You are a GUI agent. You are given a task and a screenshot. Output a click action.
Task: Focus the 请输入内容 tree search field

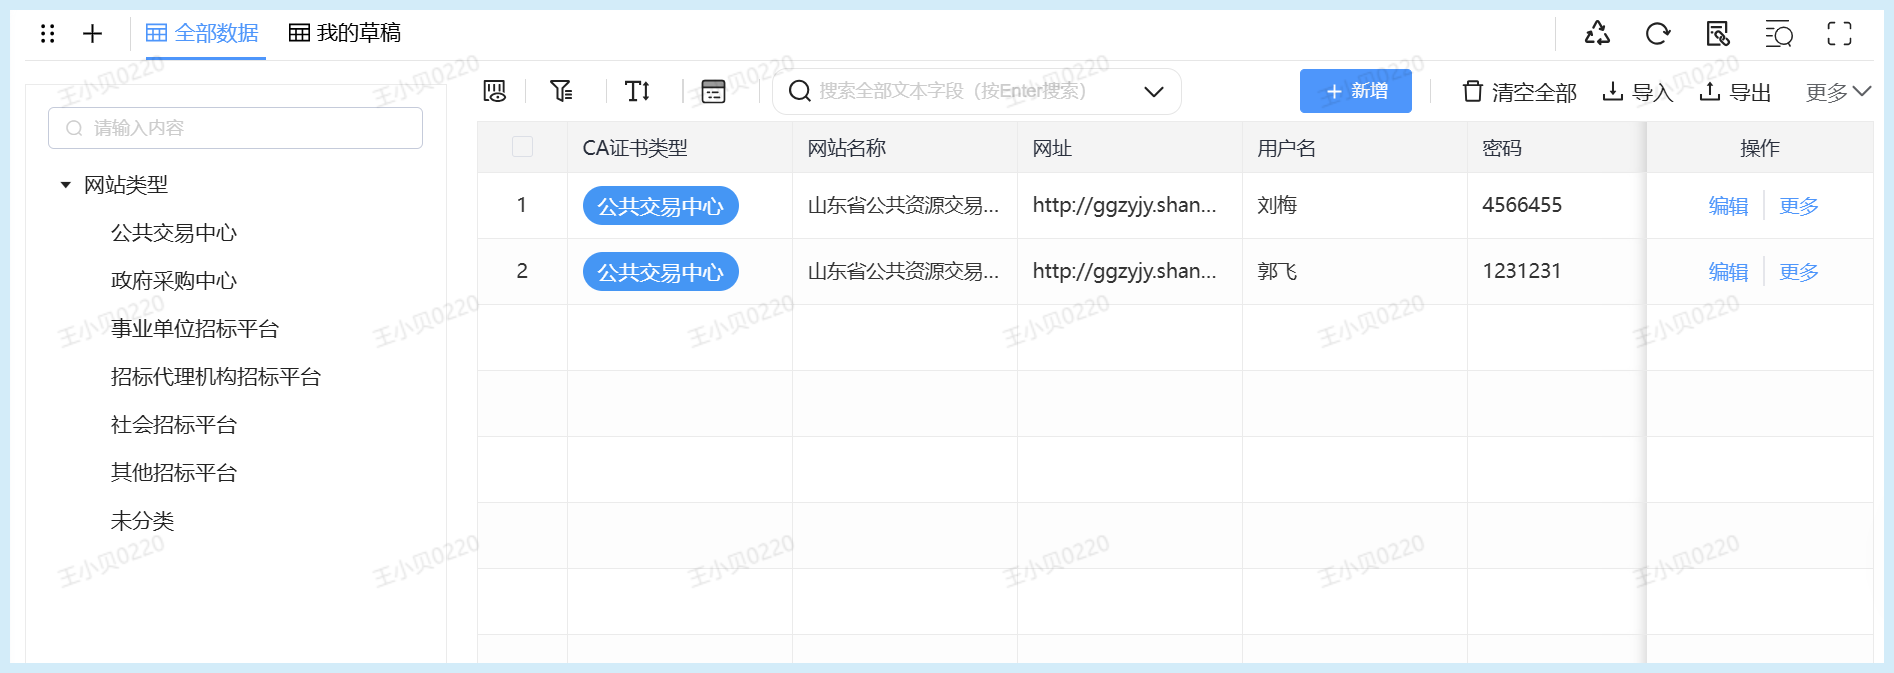point(235,128)
